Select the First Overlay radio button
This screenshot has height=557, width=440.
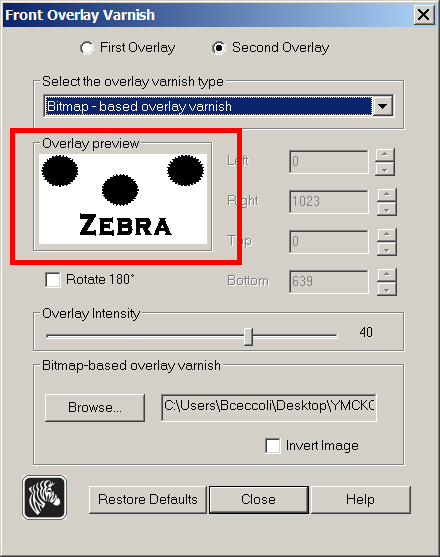pyautogui.click(x=87, y=48)
